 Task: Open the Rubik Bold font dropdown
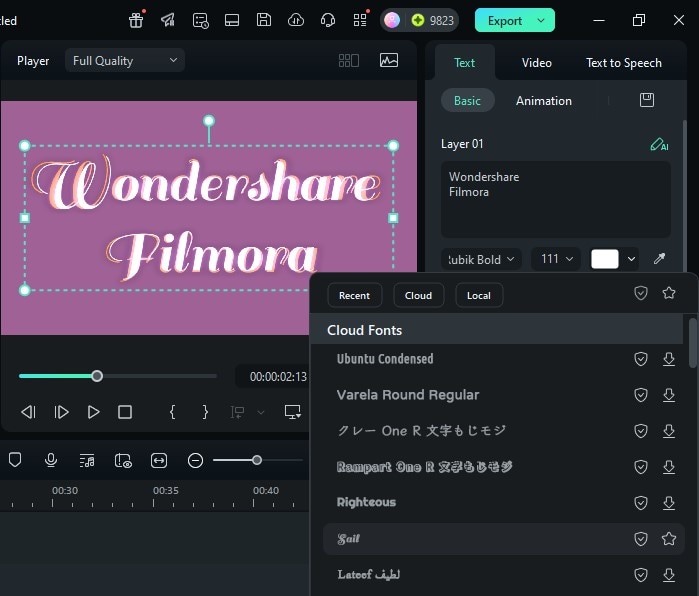click(x=481, y=259)
